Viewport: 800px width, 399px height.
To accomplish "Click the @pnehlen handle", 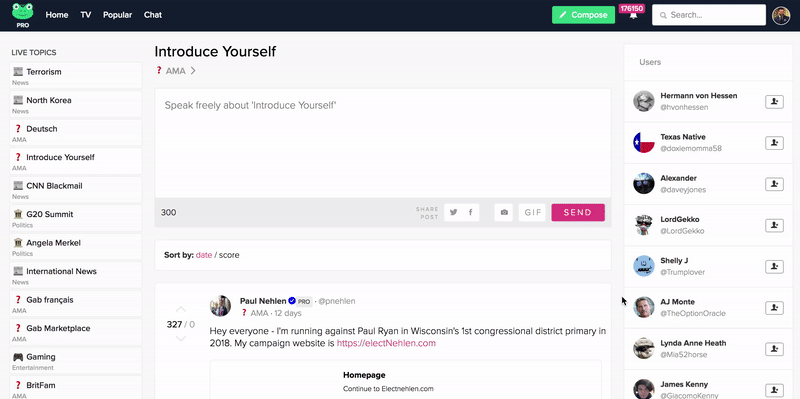I will tap(337, 301).
